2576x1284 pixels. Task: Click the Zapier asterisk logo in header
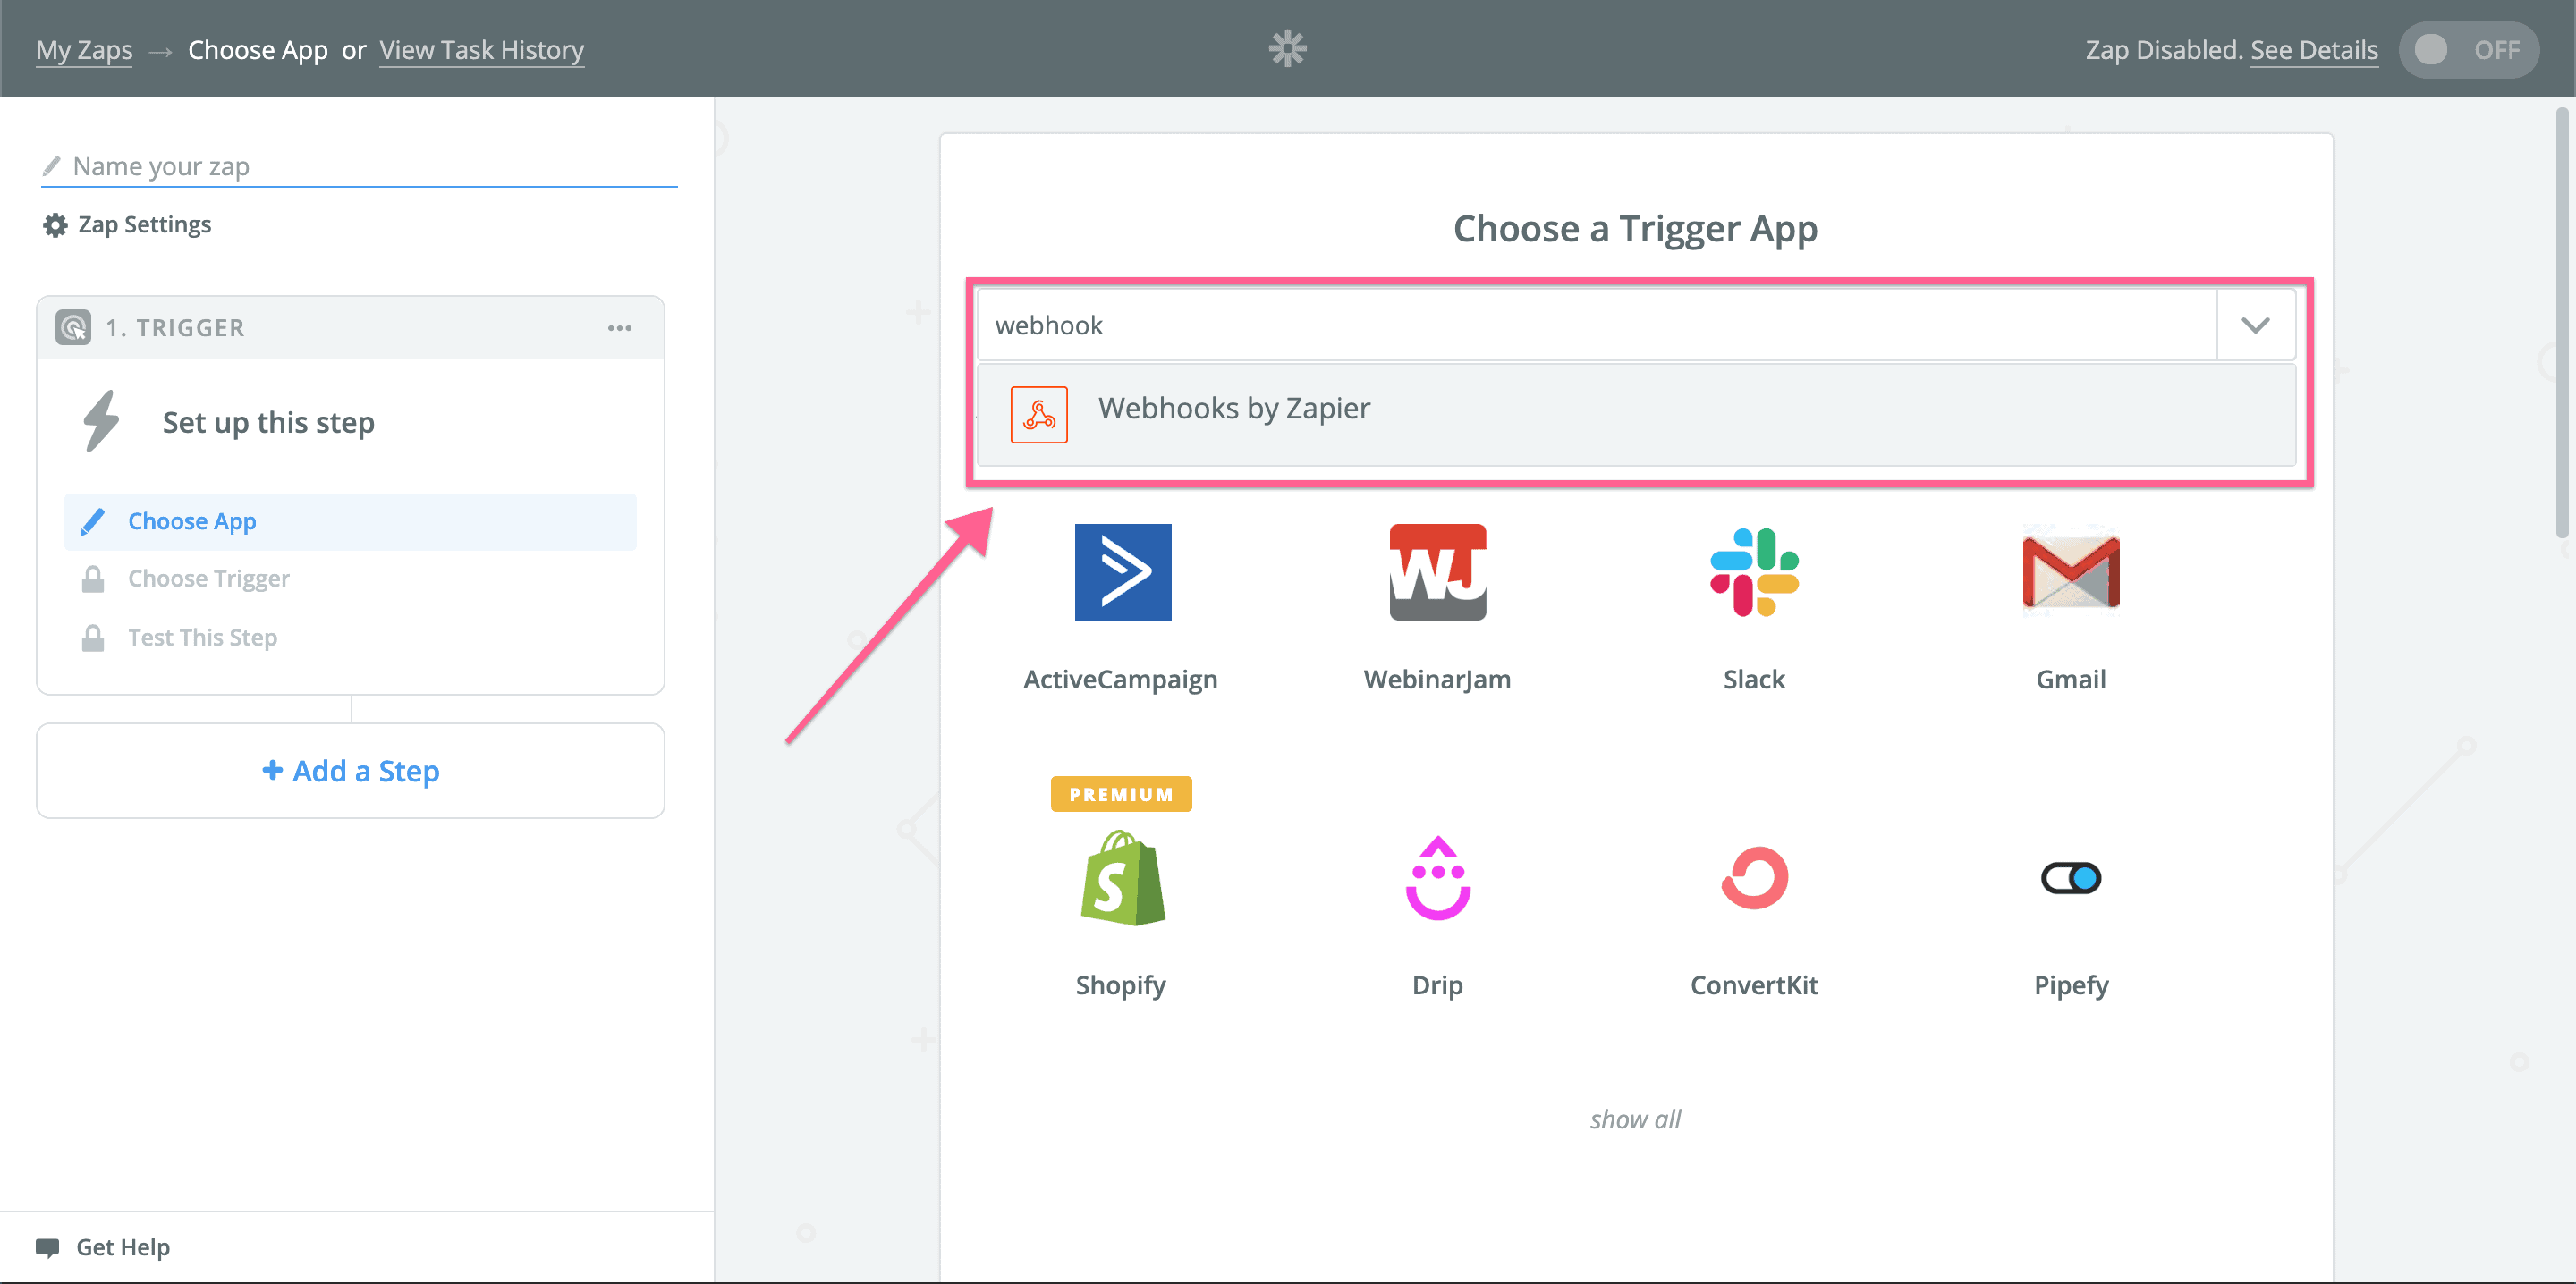coord(1287,48)
